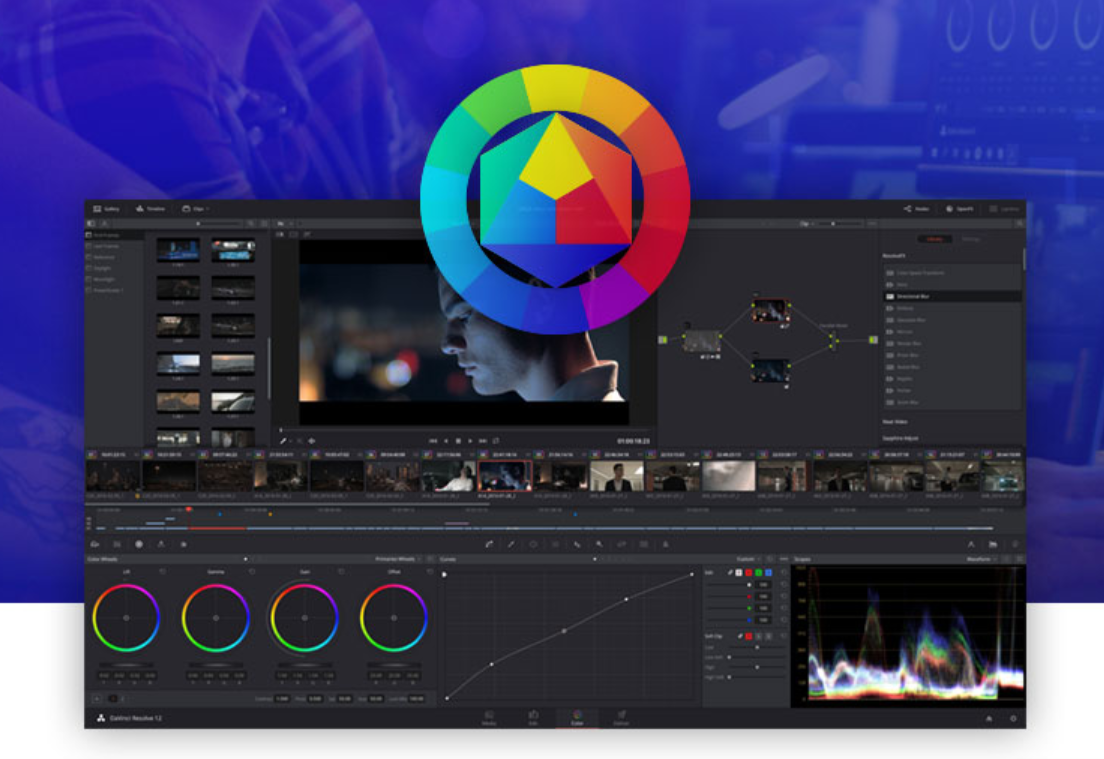This screenshot has height=759, width=1104.
Task: Select the qualifier picker tool under viewer
Action: pos(284,441)
